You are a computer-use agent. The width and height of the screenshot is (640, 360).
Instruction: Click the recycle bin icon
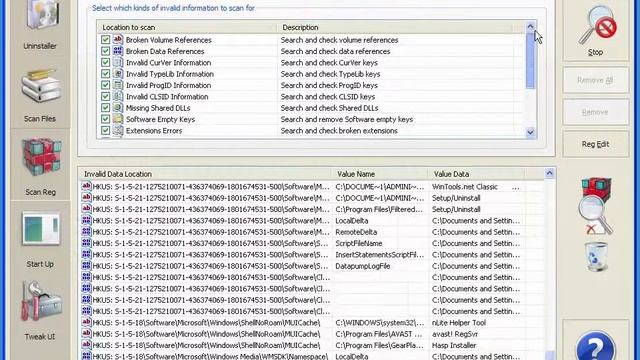tap(596, 256)
